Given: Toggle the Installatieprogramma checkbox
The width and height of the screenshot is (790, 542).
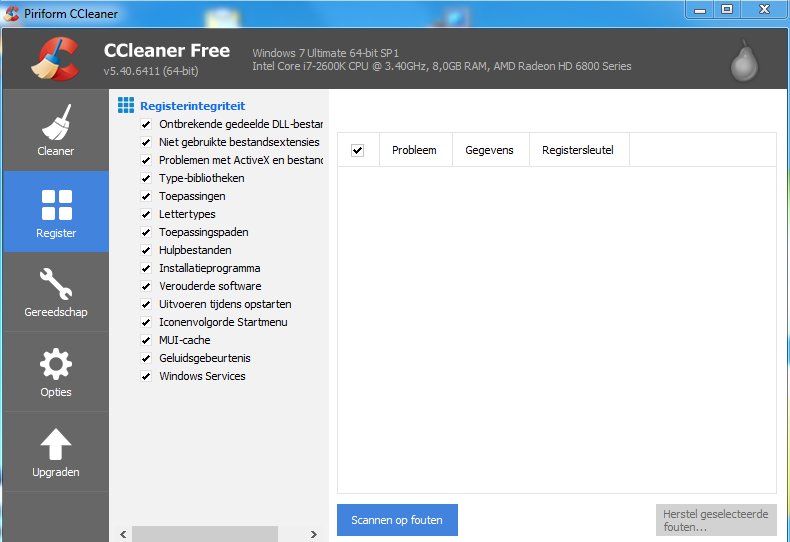Looking at the screenshot, I should tap(146, 268).
